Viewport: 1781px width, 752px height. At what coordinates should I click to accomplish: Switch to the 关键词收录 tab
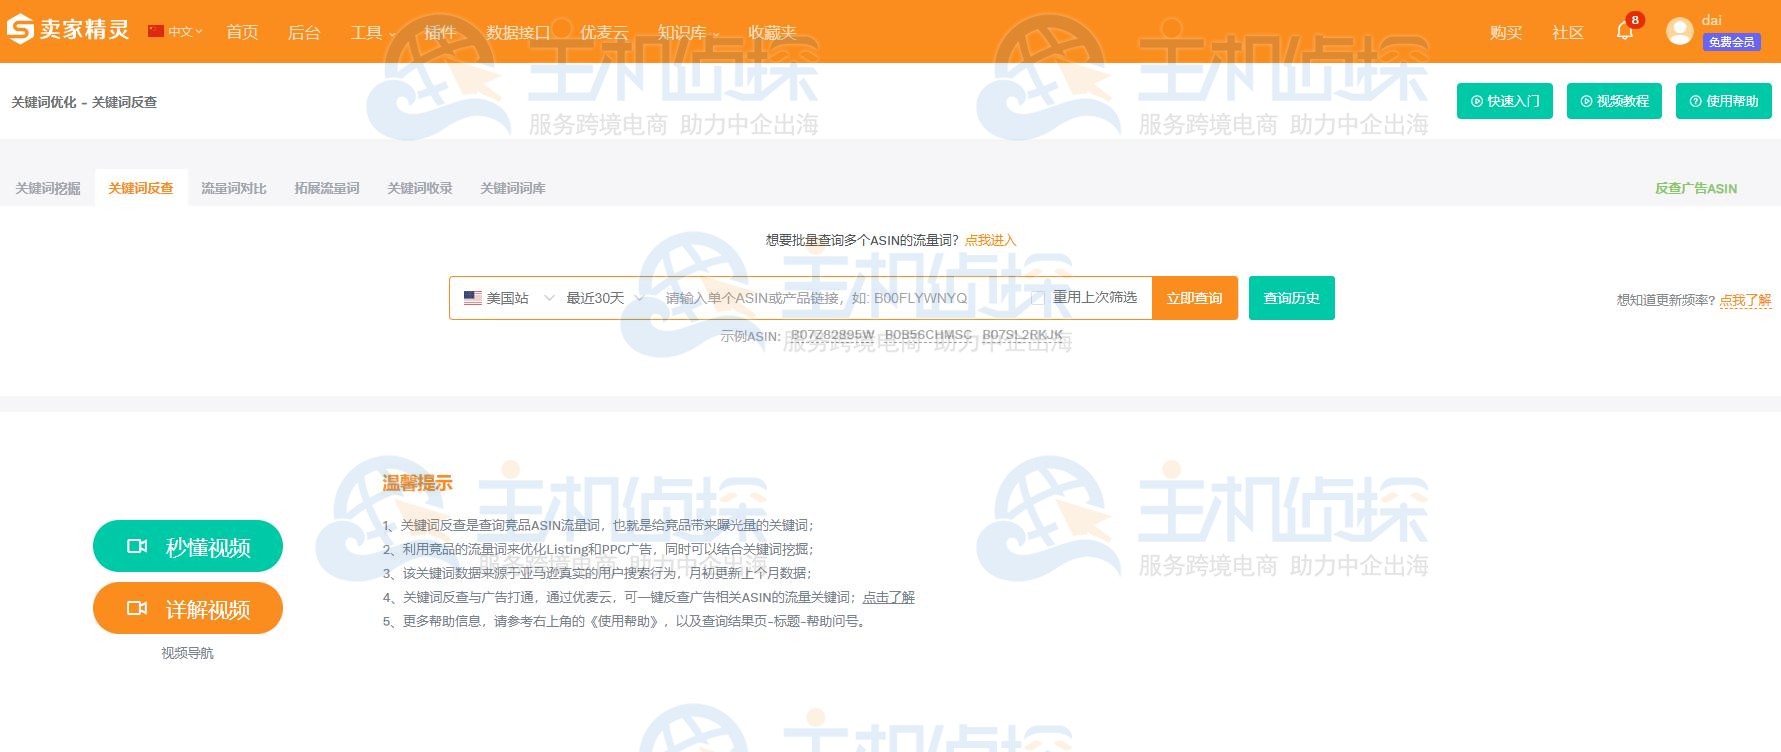420,188
